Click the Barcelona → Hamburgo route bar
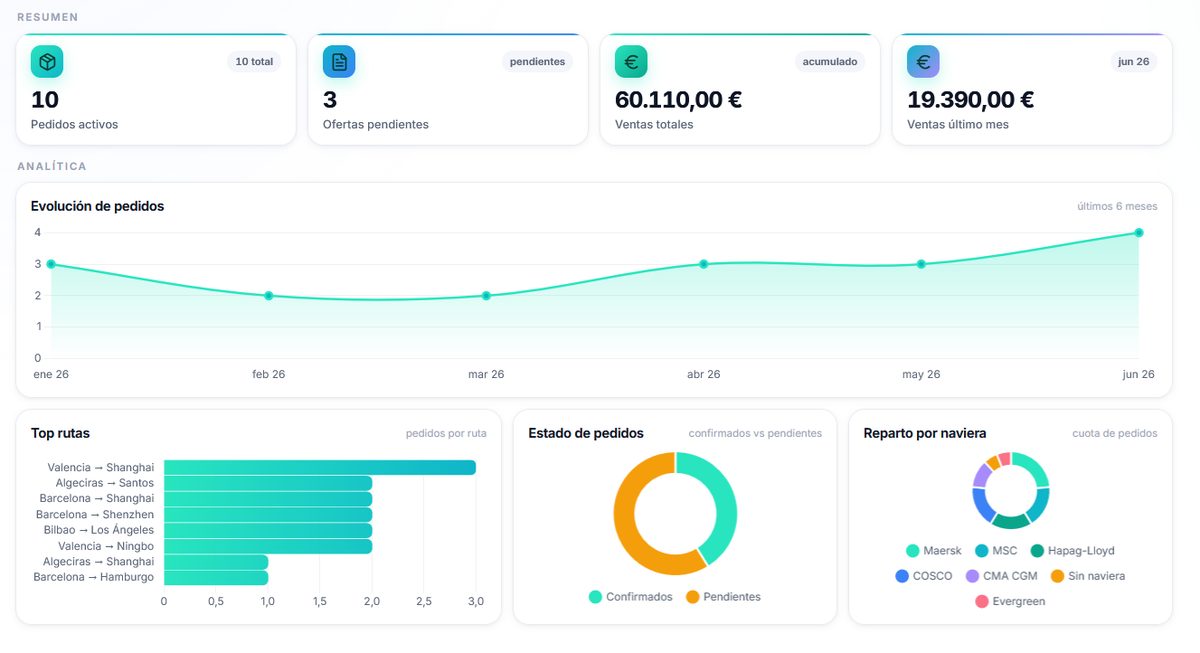This screenshot has width=1200, height=653. tap(216, 577)
